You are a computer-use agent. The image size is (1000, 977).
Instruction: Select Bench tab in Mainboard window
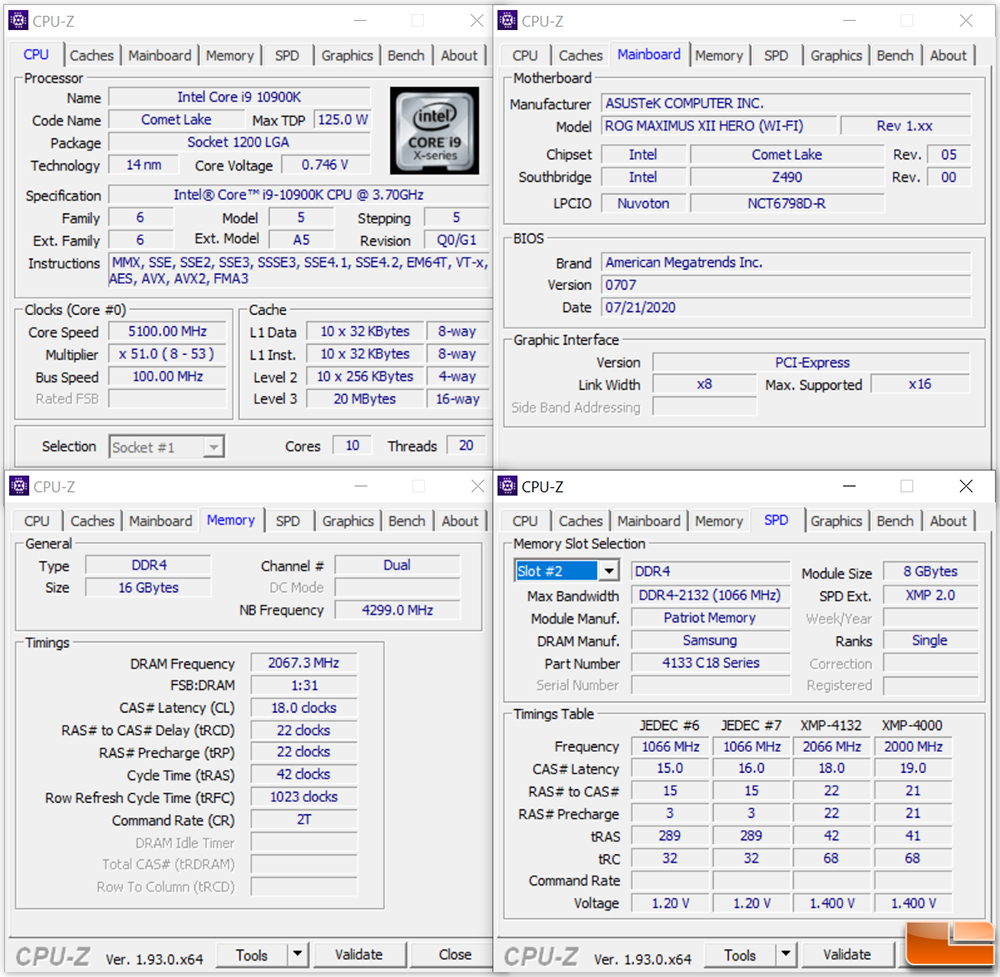pyautogui.click(x=895, y=55)
